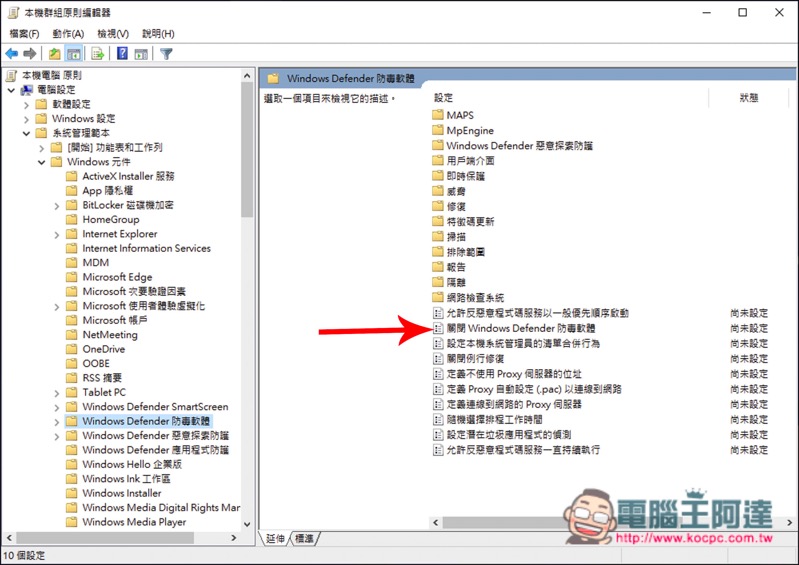This screenshot has width=799, height=565.
Task: Open the 檔案(F) menu
Action: click(24, 34)
